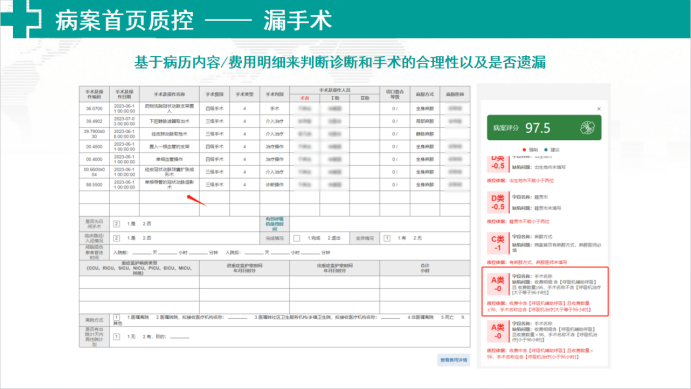Click the surgery code cell 39.4902
This screenshot has width=691, height=389.
point(94,121)
